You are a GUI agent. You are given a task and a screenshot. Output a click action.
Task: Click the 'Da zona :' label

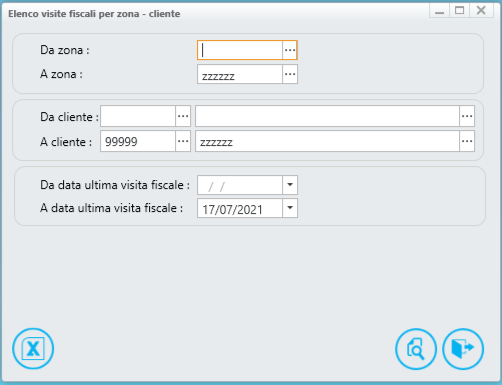(65, 50)
